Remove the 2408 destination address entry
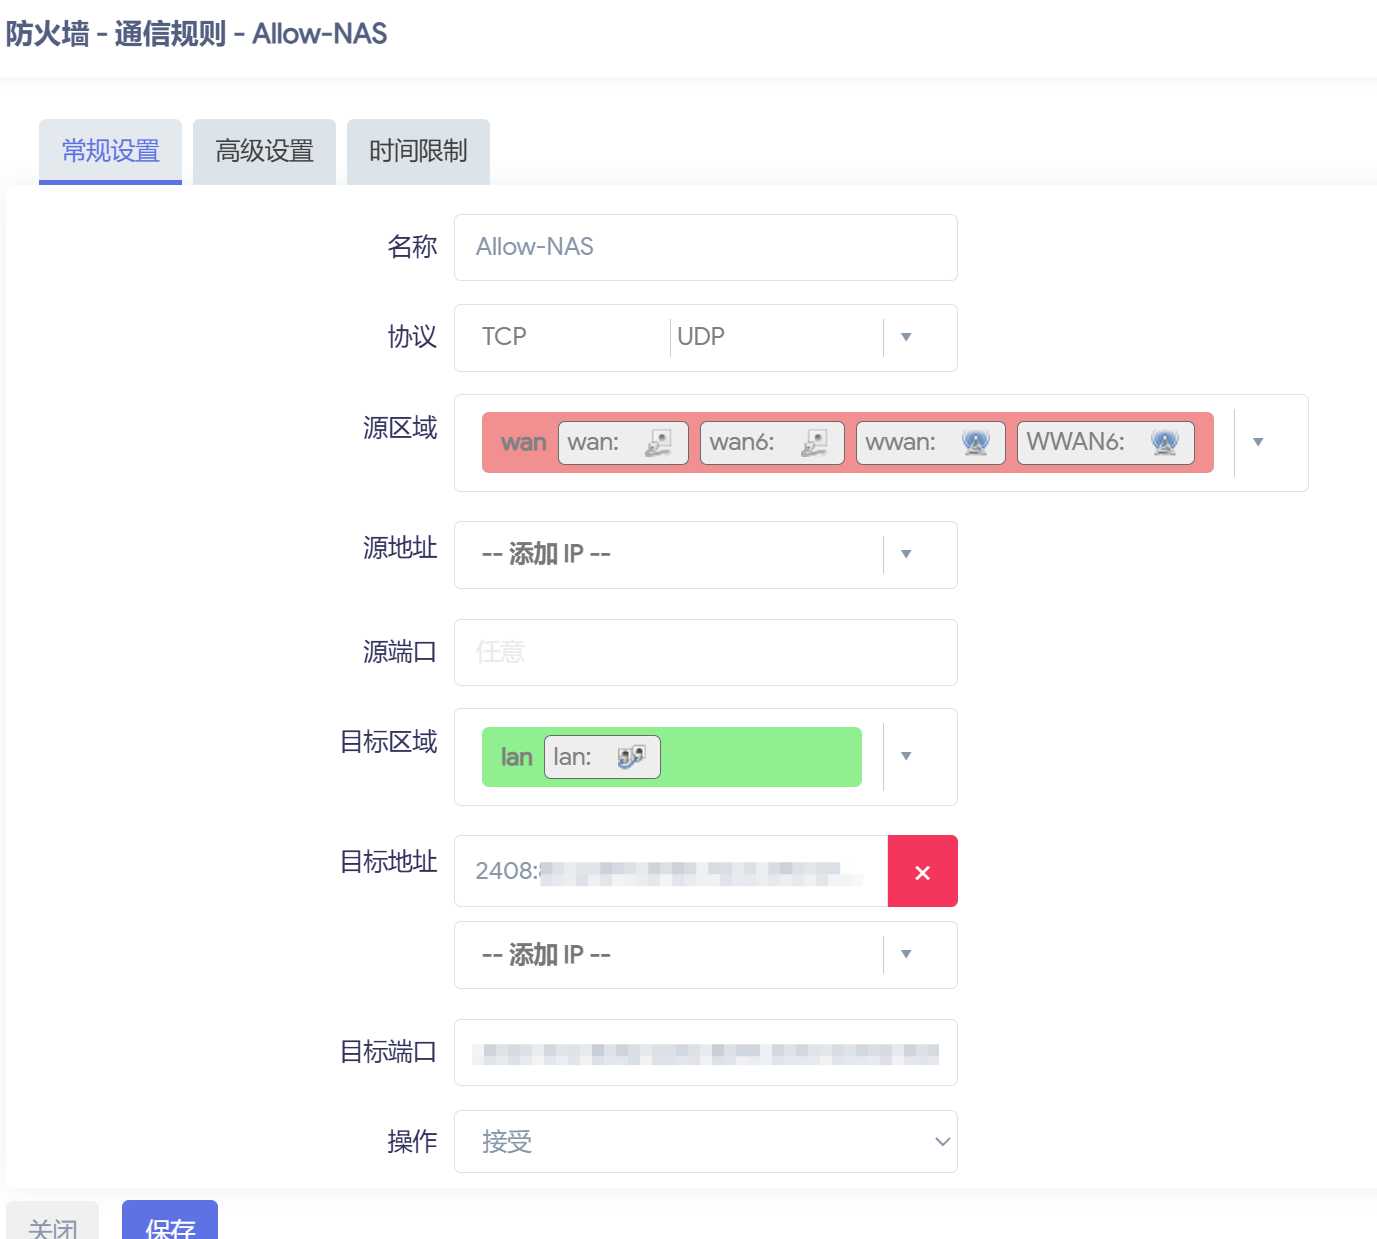The width and height of the screenshot is (1377, 1239). (x=922, y=872)
